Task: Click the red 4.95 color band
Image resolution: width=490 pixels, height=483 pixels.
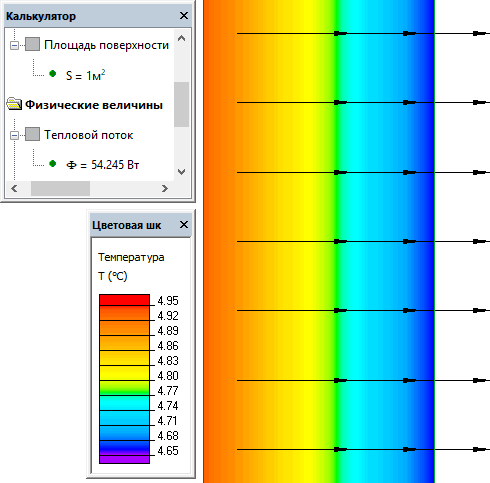Action: (x=124, y=300)
